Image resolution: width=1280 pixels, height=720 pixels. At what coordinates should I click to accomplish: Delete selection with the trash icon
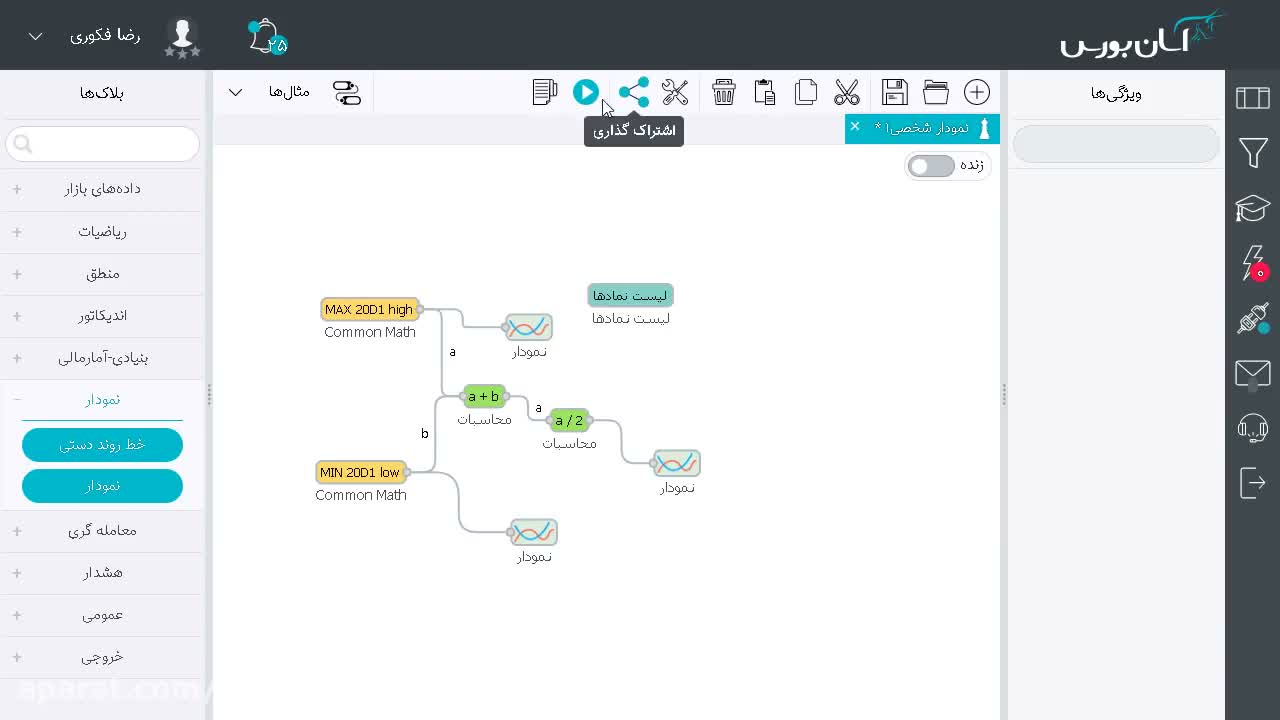[724, 92]
